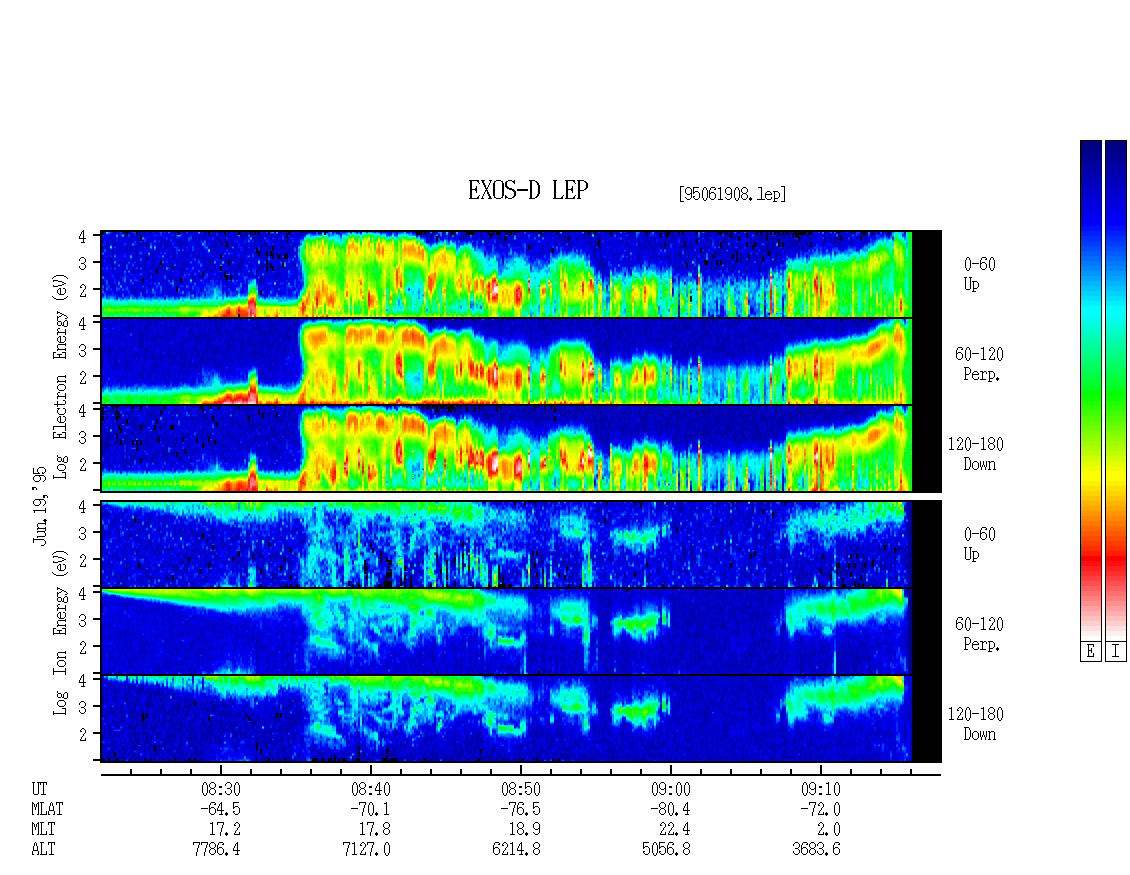Click the 08:50 UT tick label
This screenshot has width=1130, height=875.
(520, 789)
